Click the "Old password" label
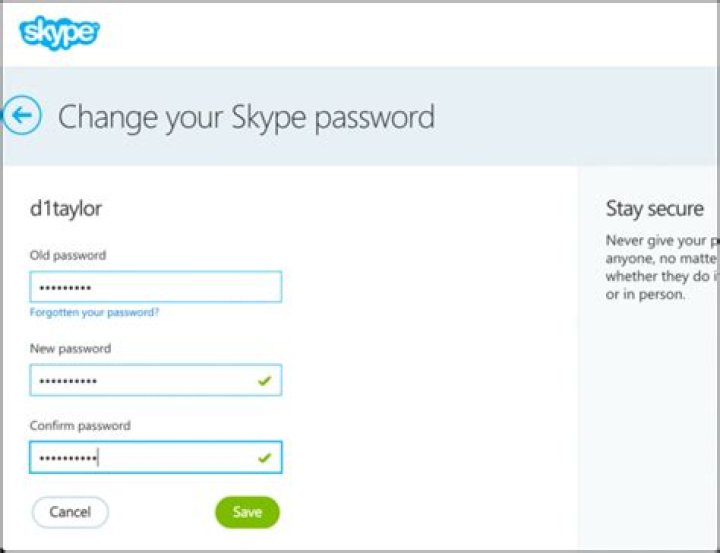The height and width of the screenshot is (553, 720). coord(68,255)
